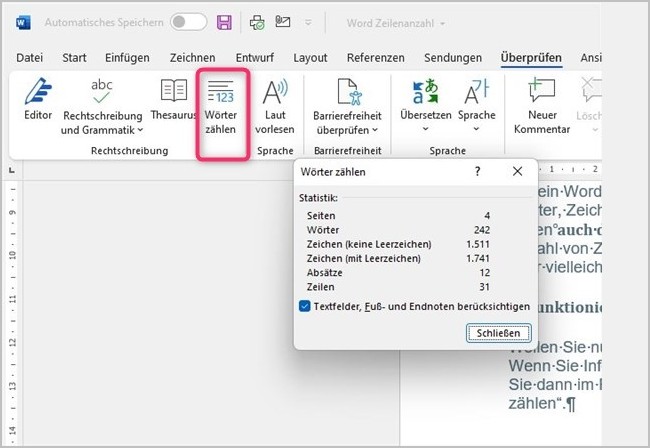Open the Layout ribbon tab

(x=310, y=58)
